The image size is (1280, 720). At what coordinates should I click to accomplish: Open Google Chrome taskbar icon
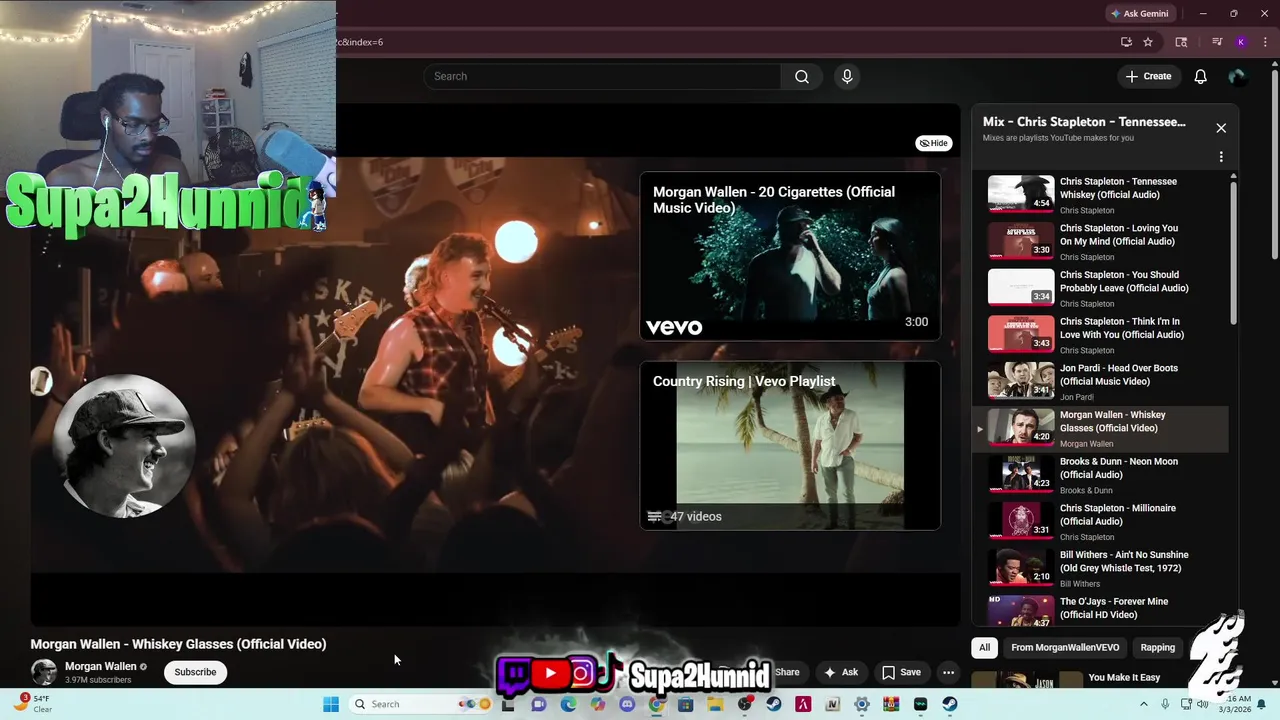[x=656, y=704]
